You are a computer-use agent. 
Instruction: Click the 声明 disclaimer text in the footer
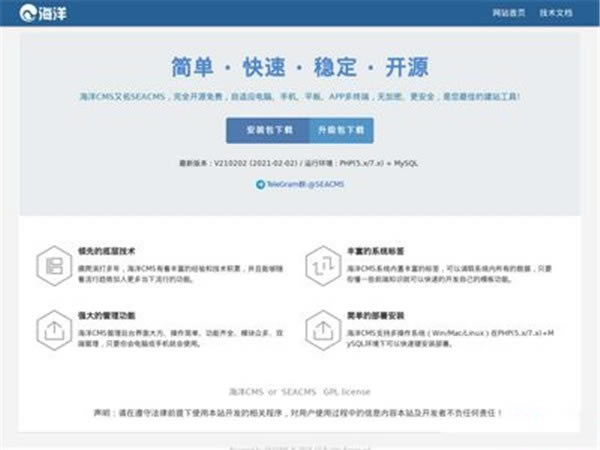[298, 413]
